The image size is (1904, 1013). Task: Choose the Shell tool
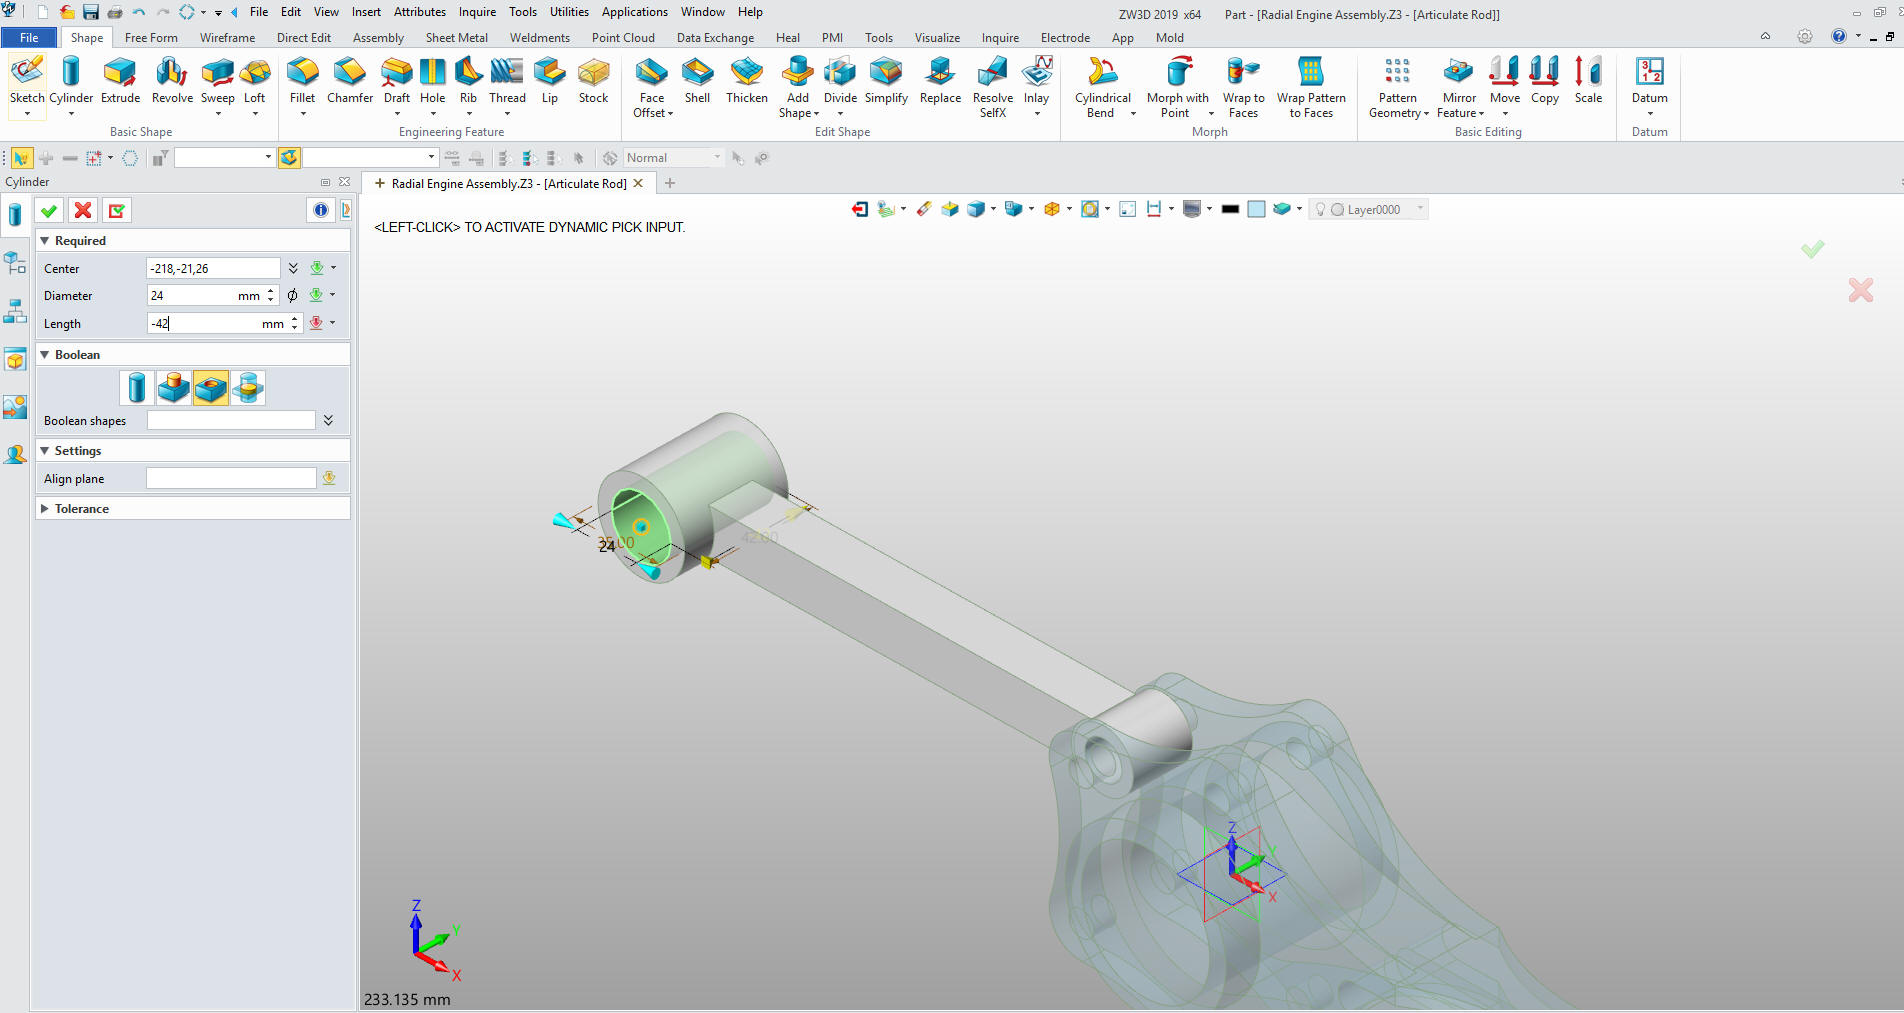pos(697,81)
